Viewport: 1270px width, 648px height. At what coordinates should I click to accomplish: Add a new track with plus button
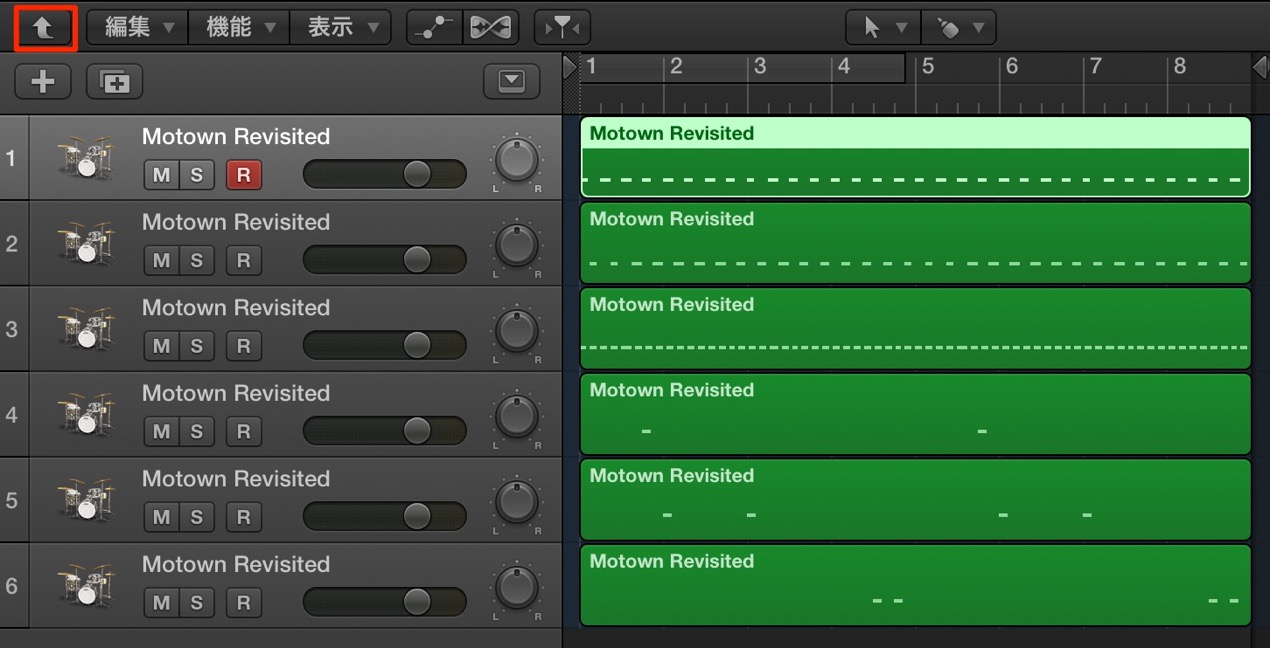(43, 82)
